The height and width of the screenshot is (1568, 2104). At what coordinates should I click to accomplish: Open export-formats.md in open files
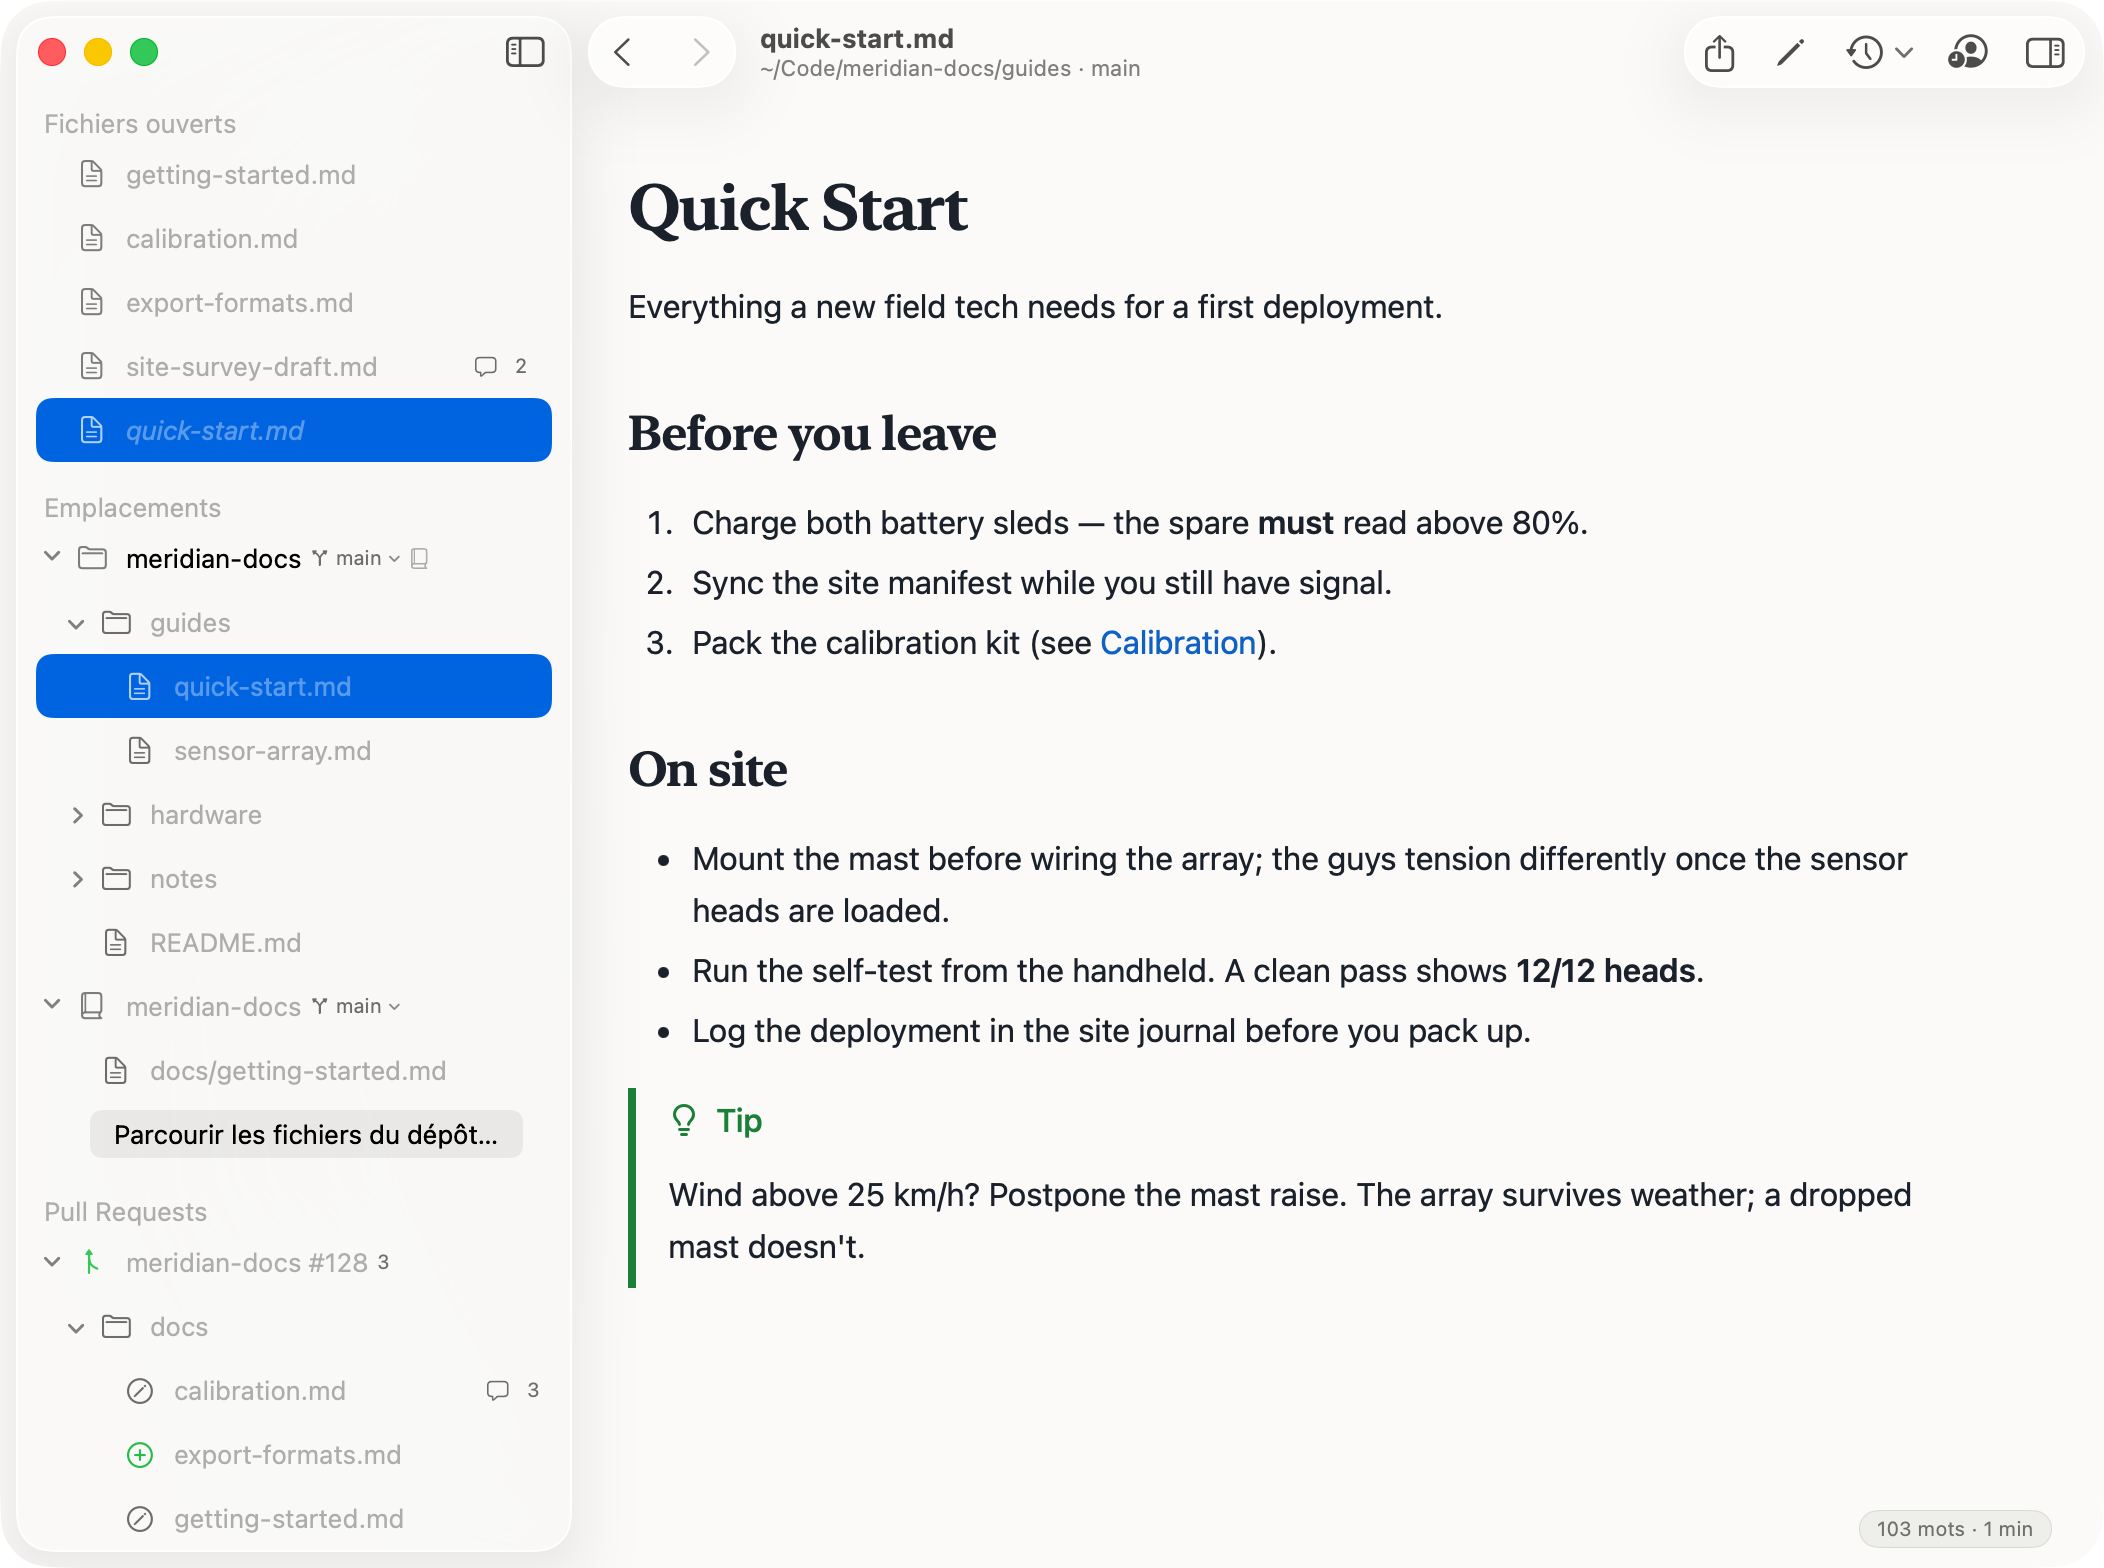click(294, 303)
